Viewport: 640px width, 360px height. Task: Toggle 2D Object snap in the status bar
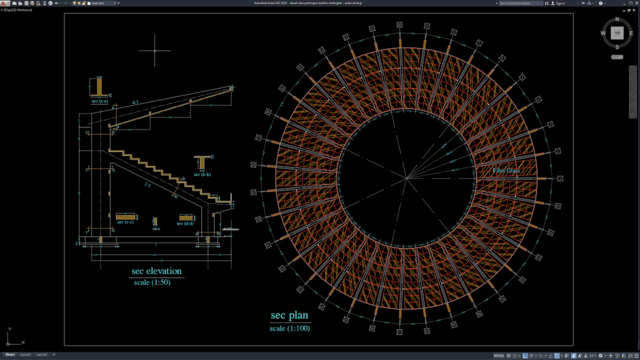pos(557,356)
